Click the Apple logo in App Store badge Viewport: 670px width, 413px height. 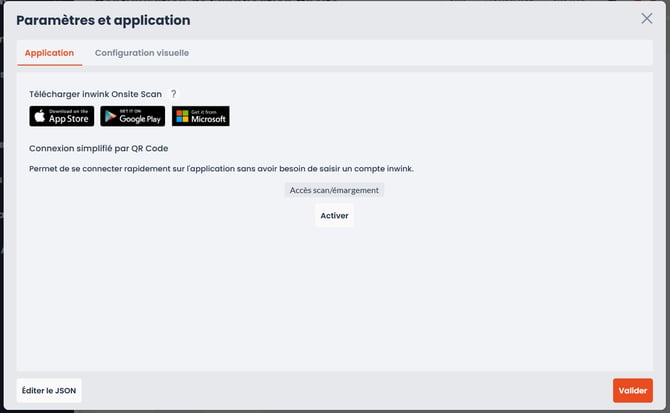(x=40, y=116)
